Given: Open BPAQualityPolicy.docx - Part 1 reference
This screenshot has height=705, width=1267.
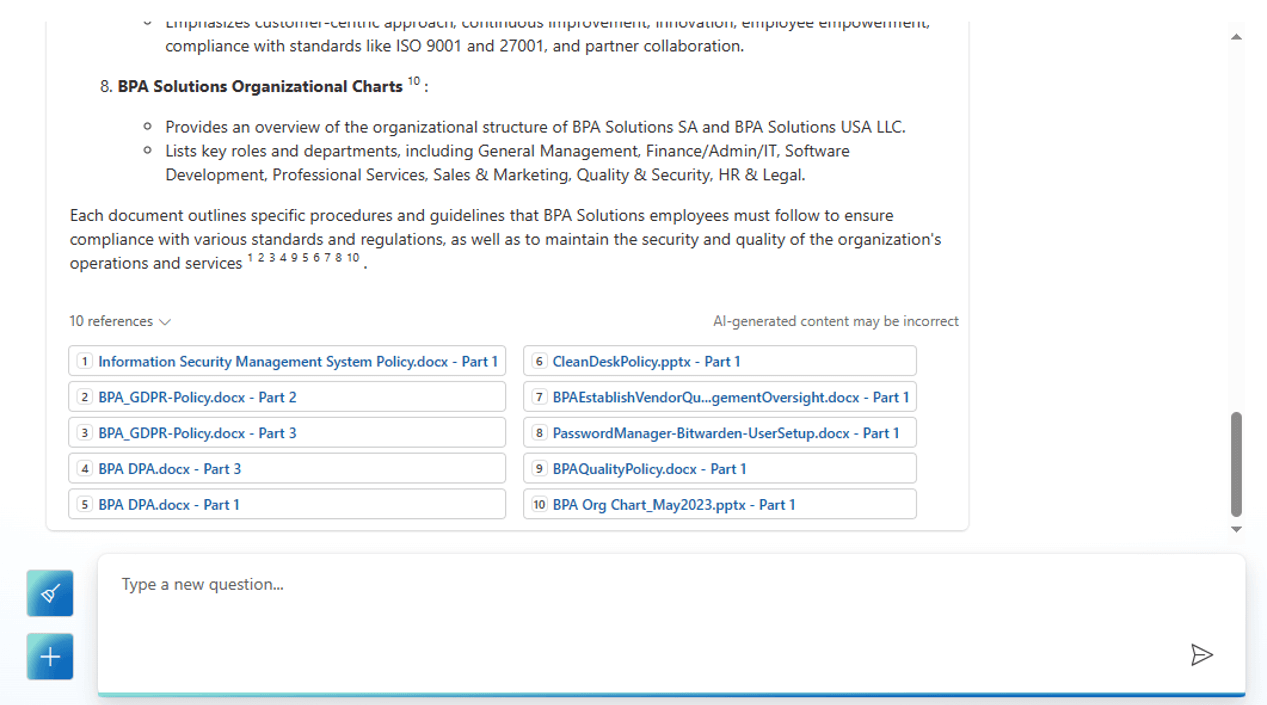Looking at the screenshot, I should 720,468.
